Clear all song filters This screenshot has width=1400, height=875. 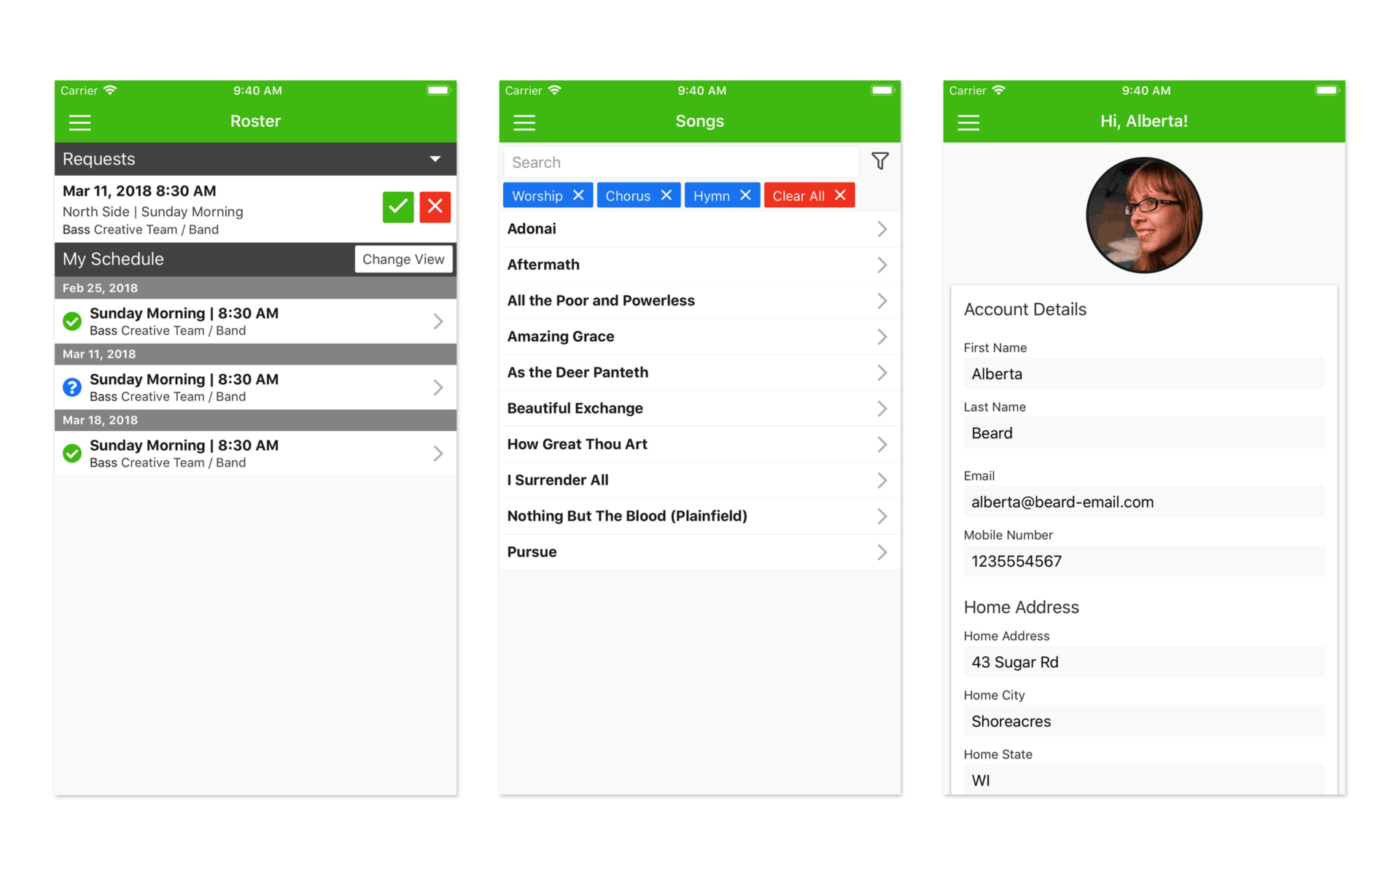pos(809,195)
